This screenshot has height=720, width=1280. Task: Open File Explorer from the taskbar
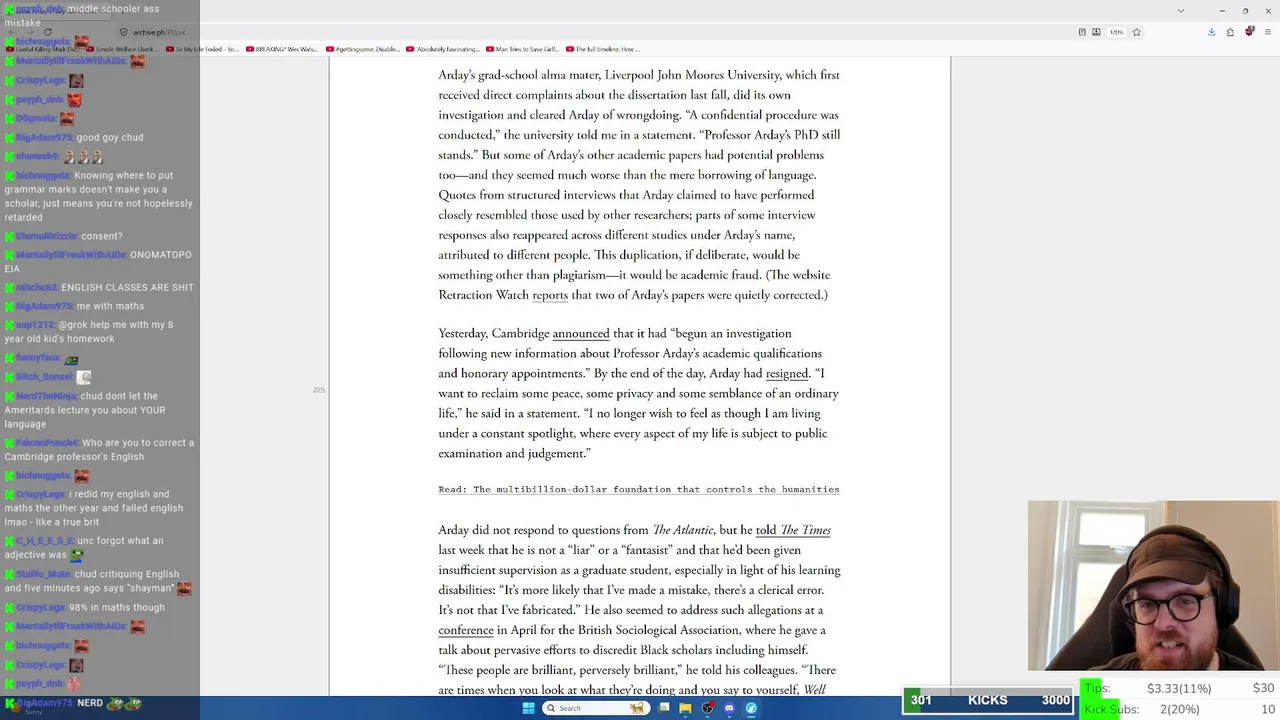tap(685, 708)
